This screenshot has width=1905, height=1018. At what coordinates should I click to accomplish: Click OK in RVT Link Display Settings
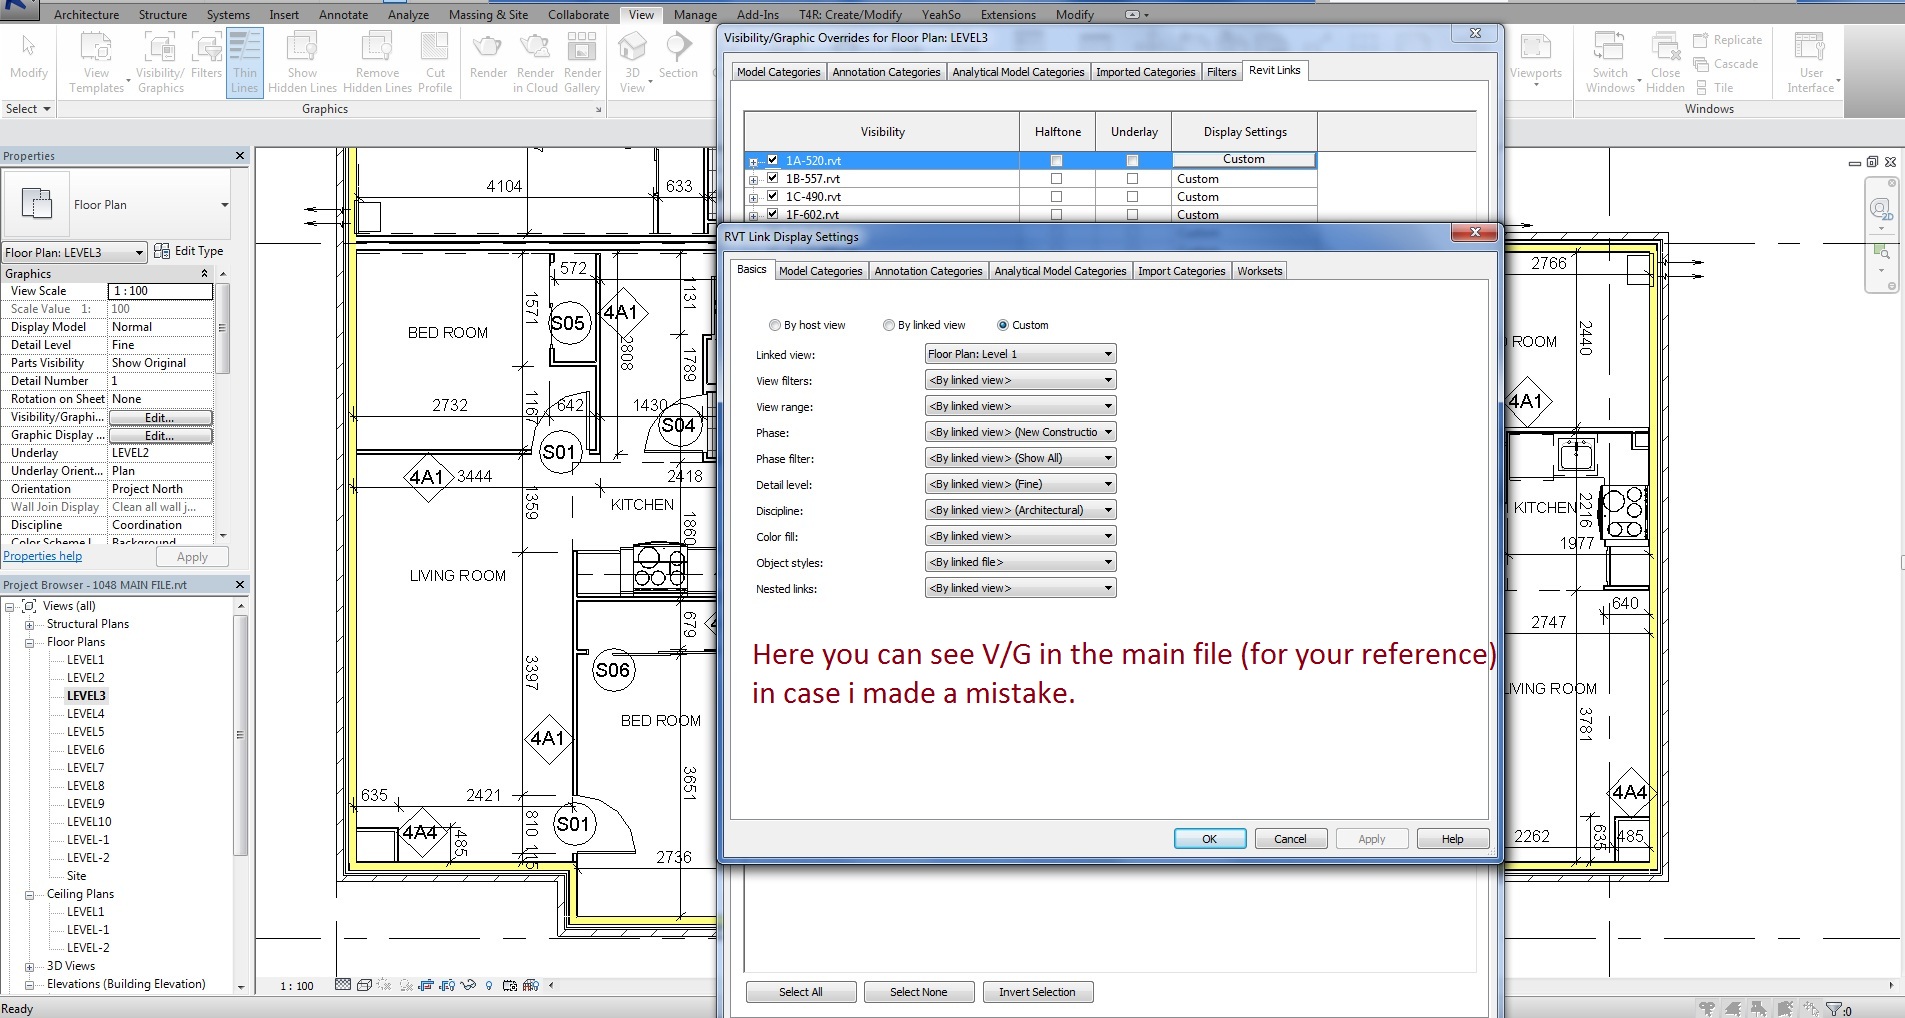point(1209,839)
